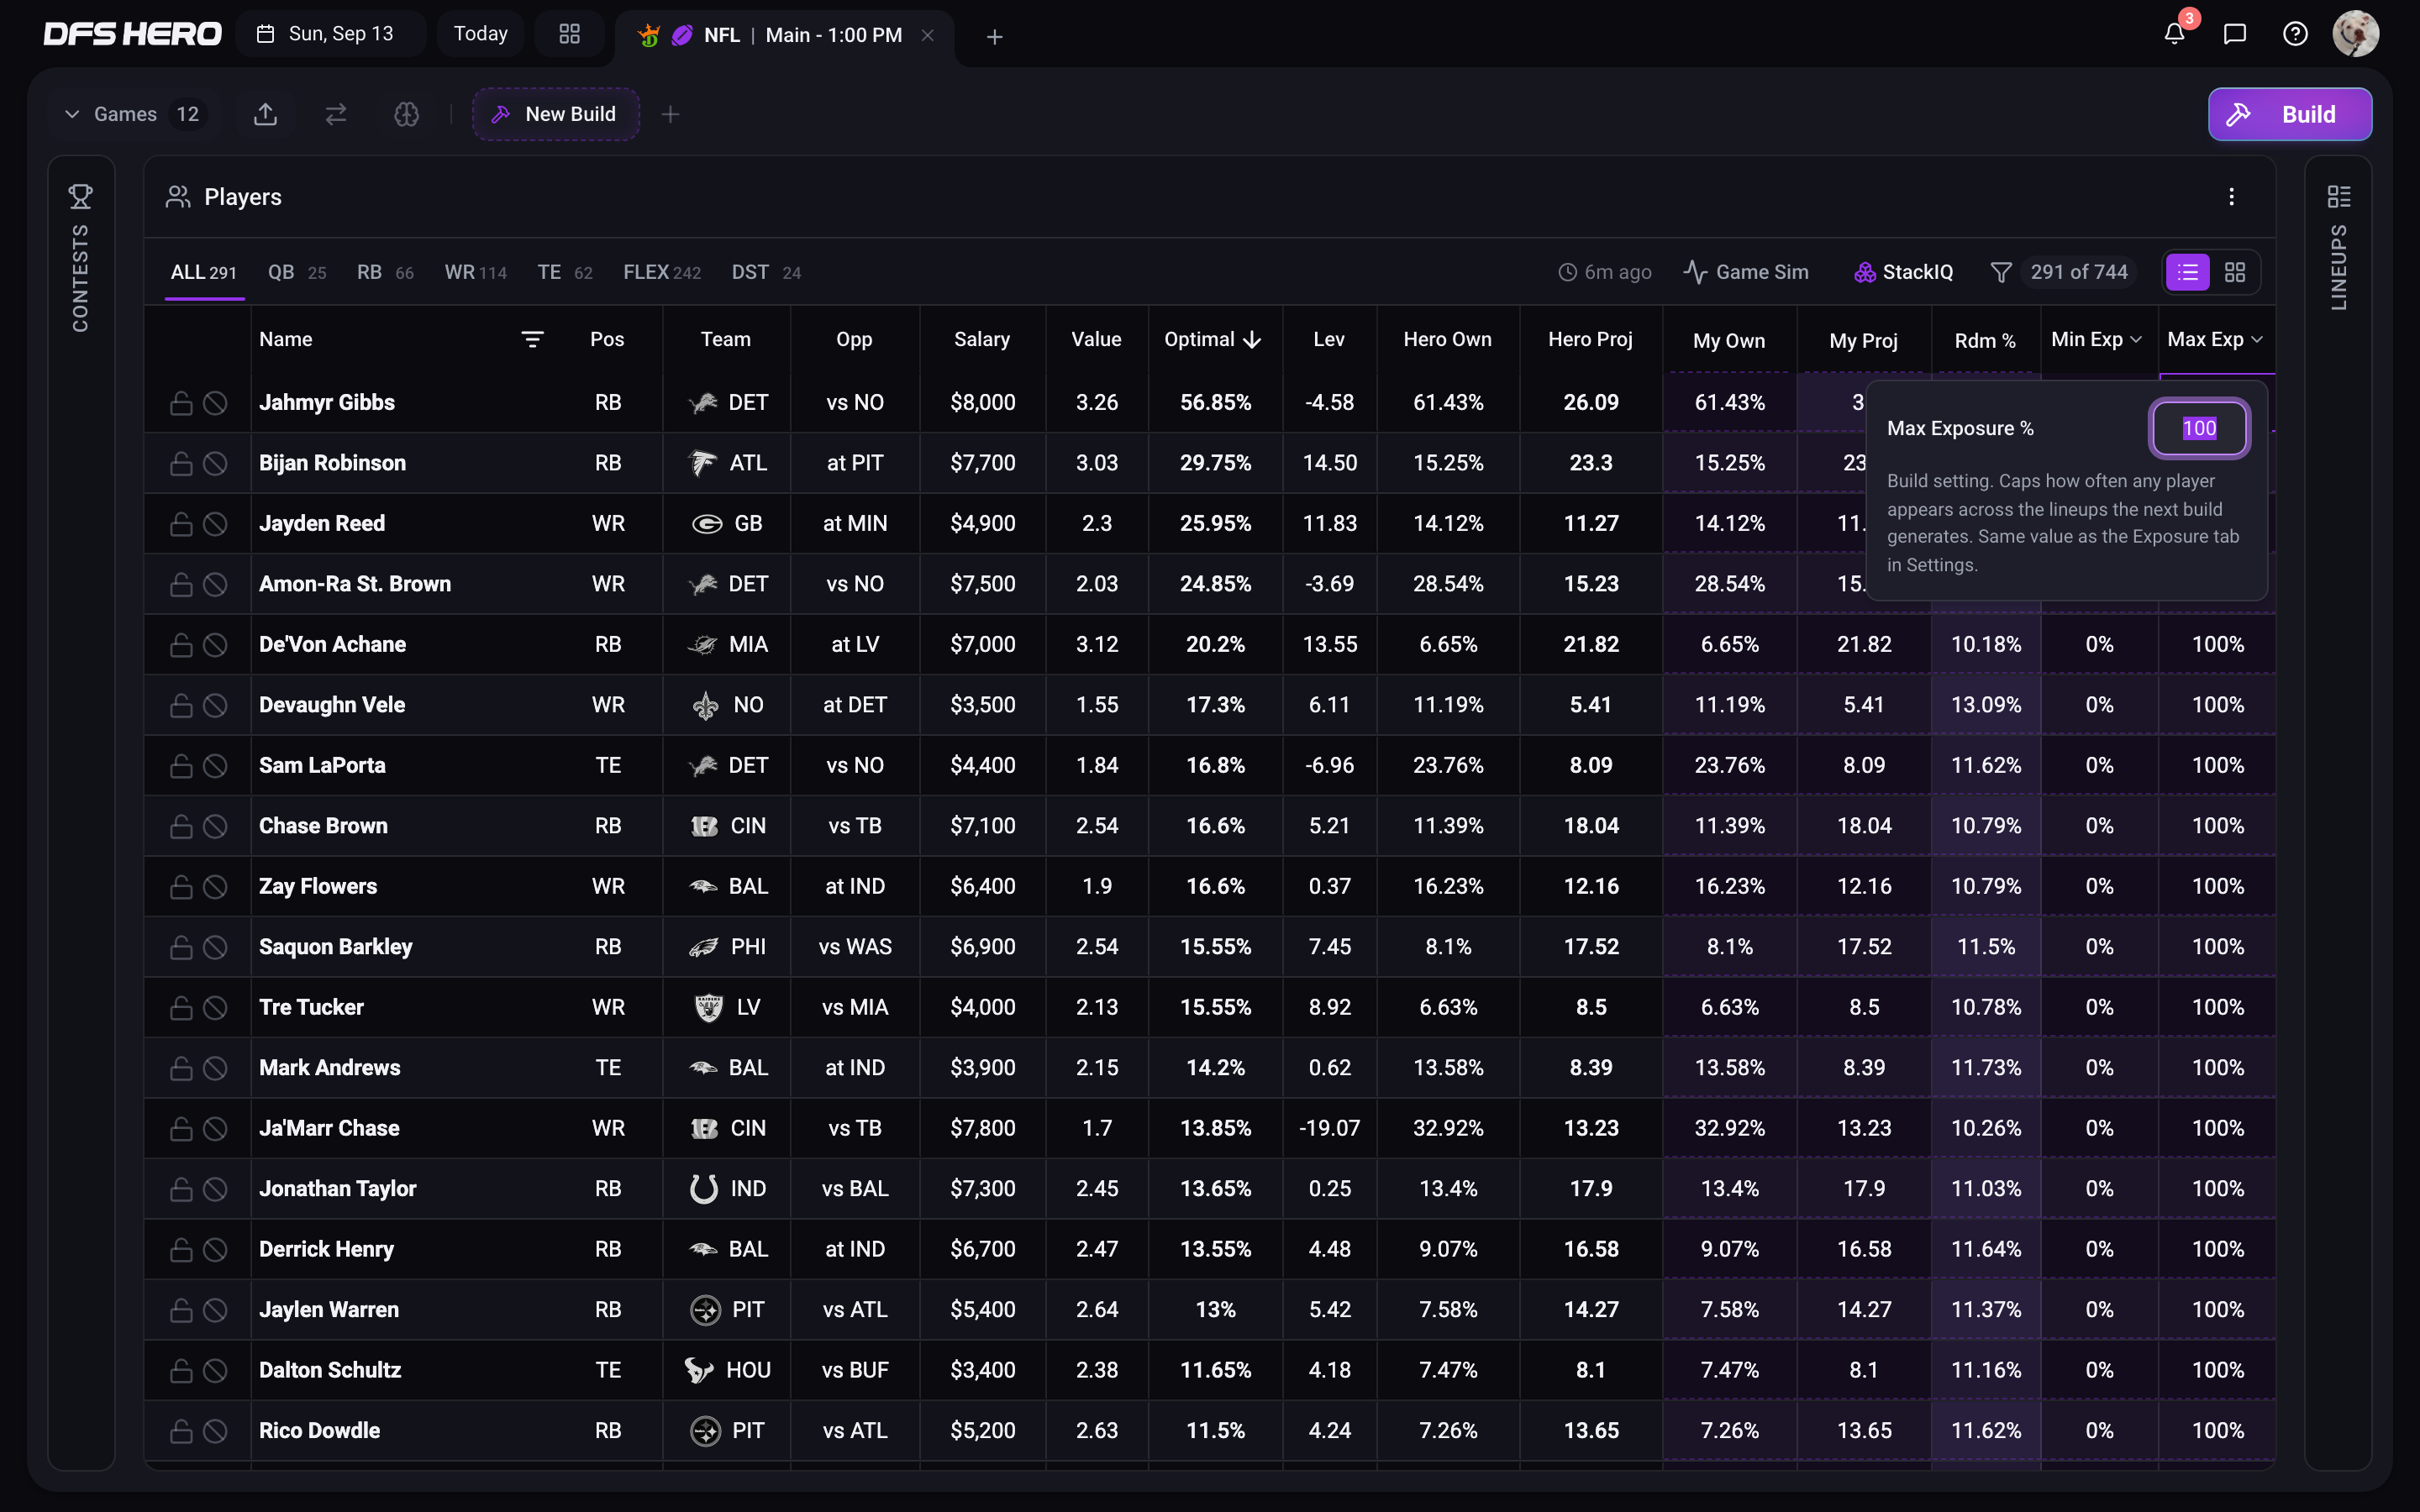The image size is (2420, 1512).
Task: Click Mark Andrews' Optimal 14.2% cell
Action: coord(1215,1068)
